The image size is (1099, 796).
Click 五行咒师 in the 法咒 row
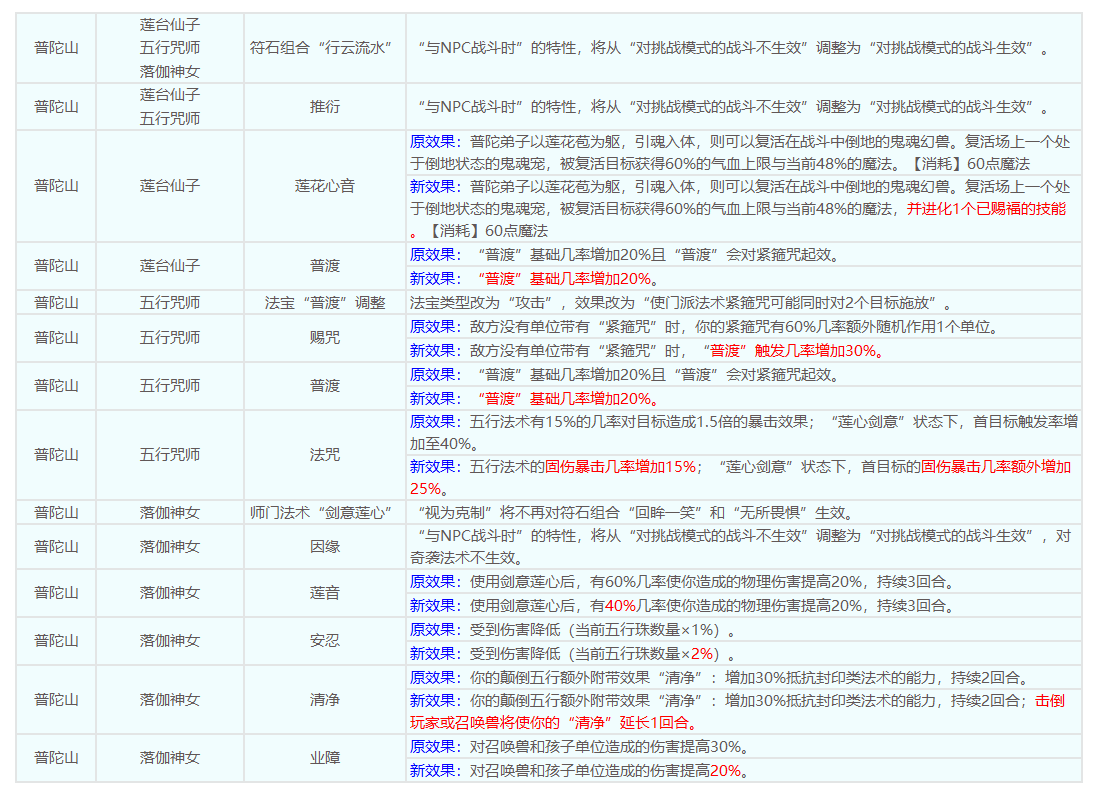pyautogui.click(x=170, y=455)
